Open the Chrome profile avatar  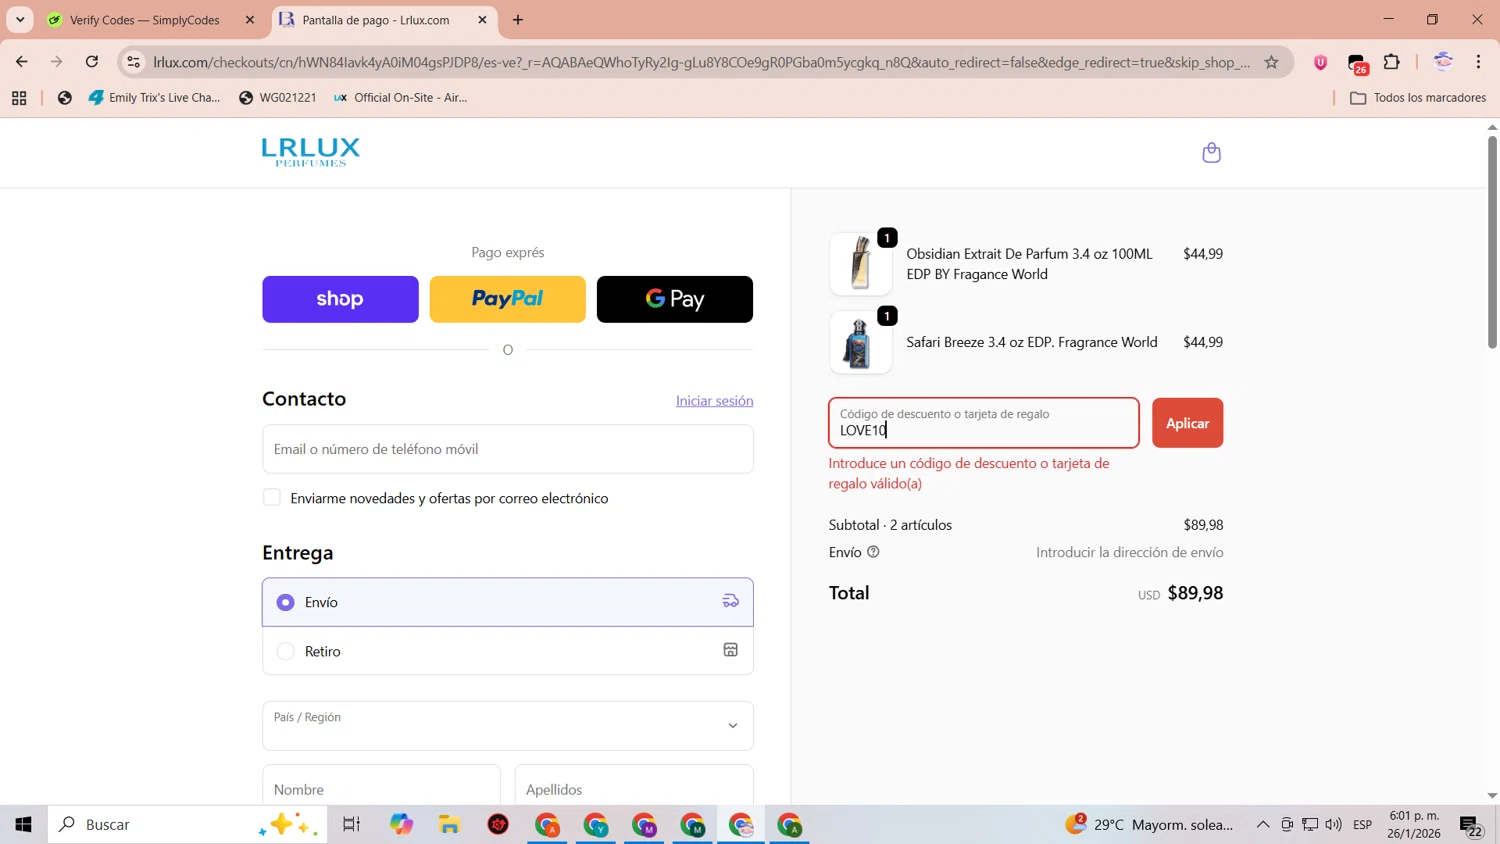tap(1442, 62)
